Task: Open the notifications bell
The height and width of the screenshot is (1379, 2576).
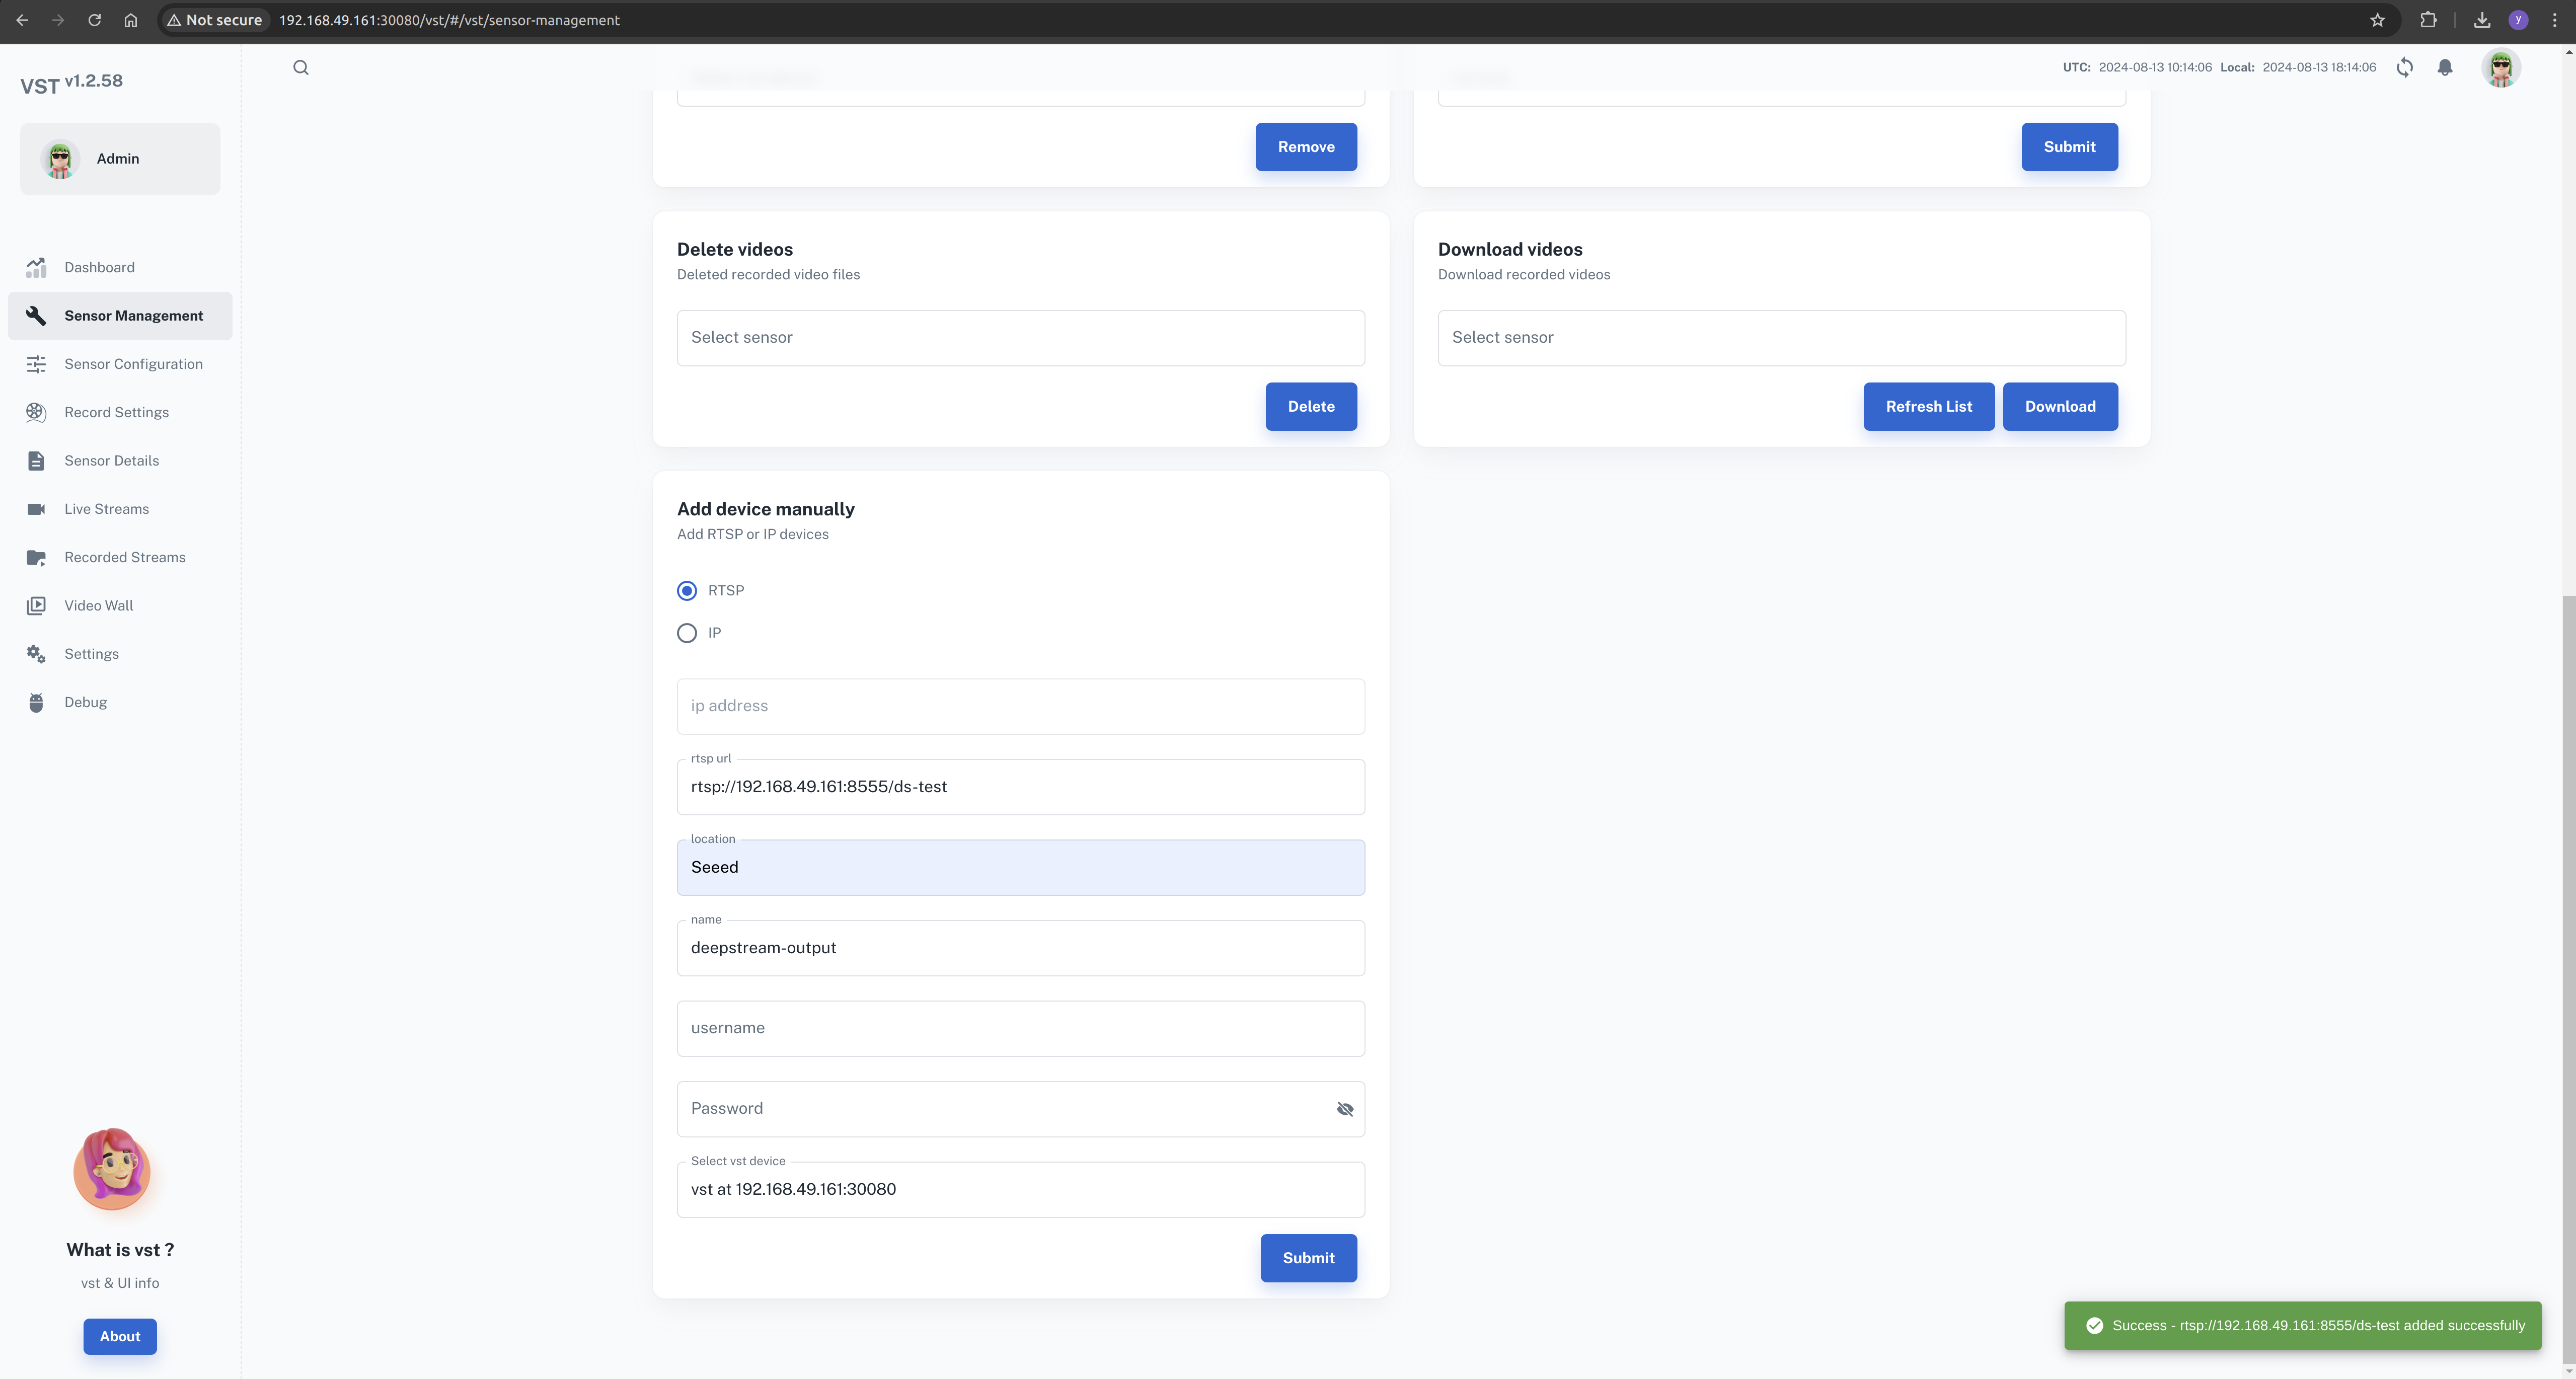Action: point(2445,68)
